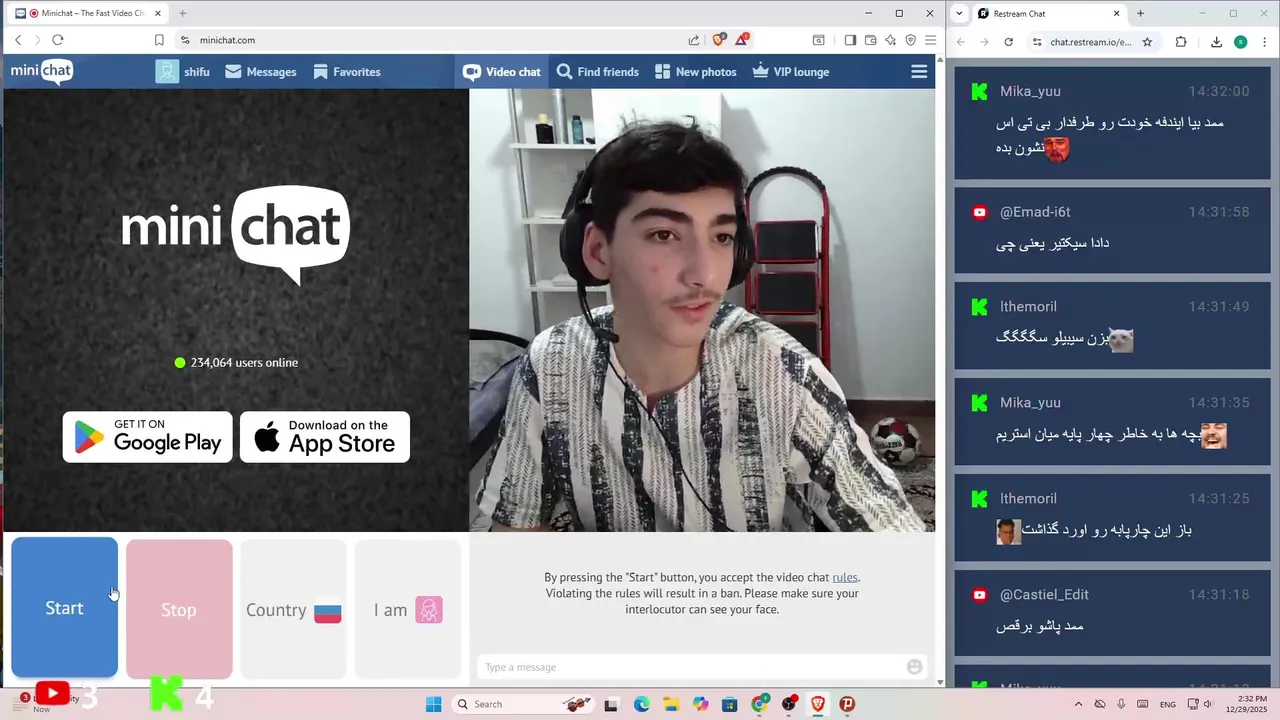
Task: Reload the Minichat page in Brave
Action: tap(57, 40)
